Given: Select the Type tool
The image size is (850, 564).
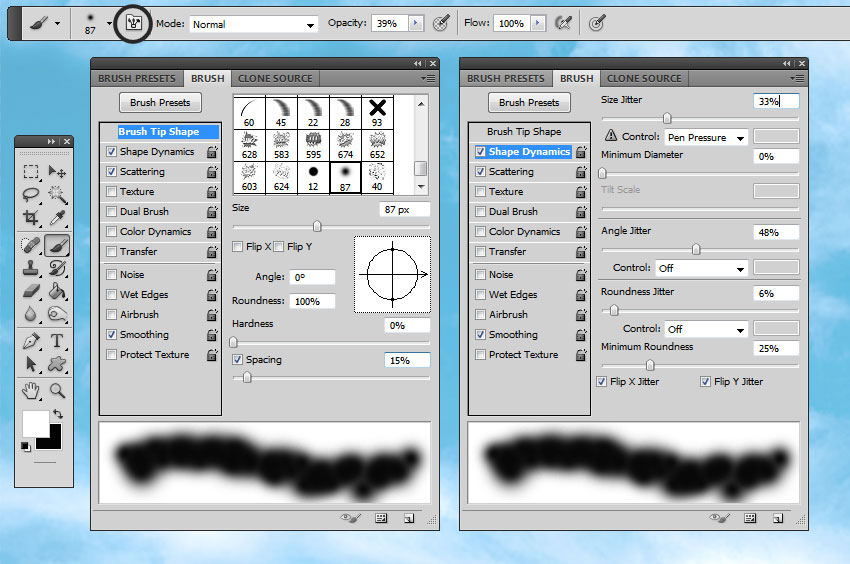Looking at the screenshot, I should [x=57, y=341].
